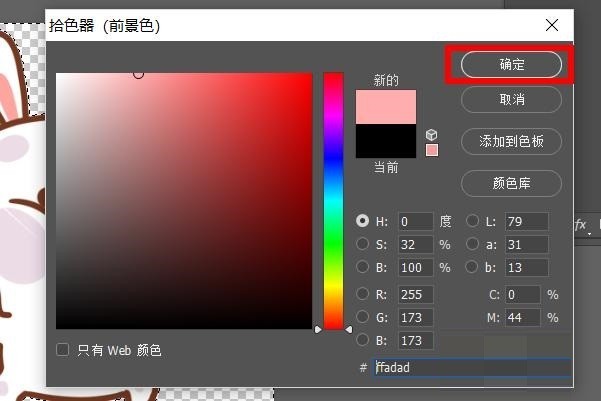
Task: Select the R red radio button
Action: coord(363,294)
